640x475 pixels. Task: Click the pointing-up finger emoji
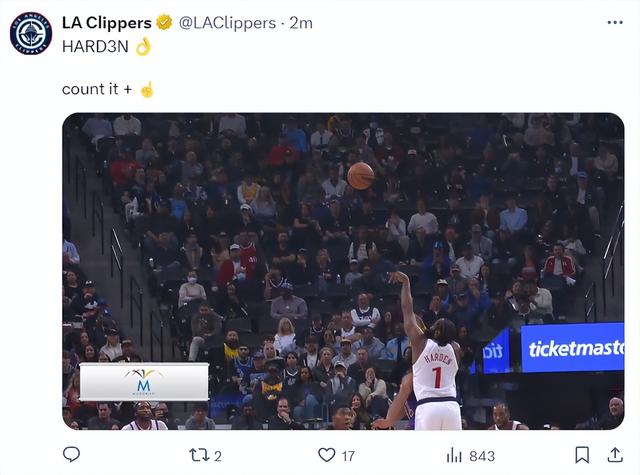147,89
